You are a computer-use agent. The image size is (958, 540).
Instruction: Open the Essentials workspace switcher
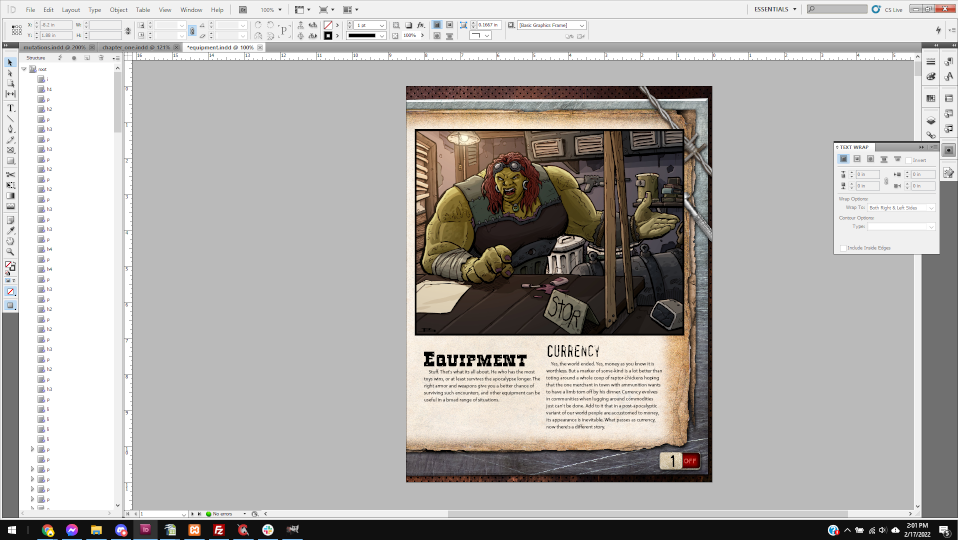point(775,9)
